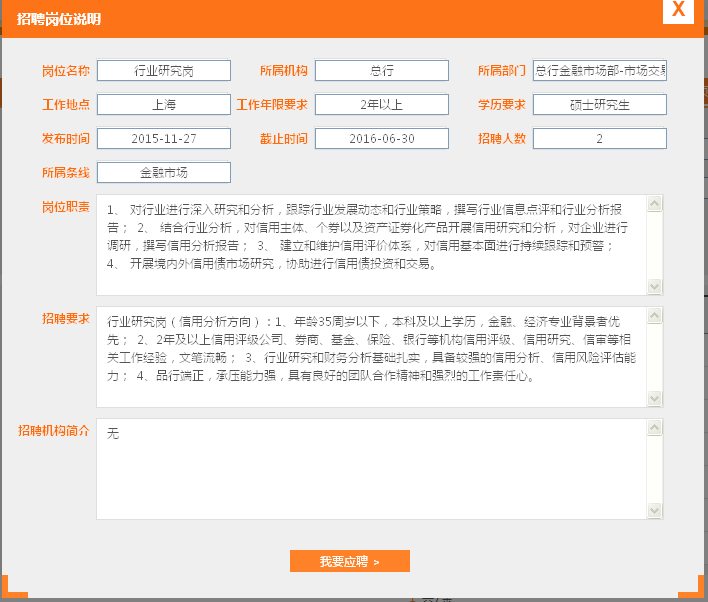Focus the 招聘人数 field showing 2
Screen dimensions: 708x602
(600, 139)
